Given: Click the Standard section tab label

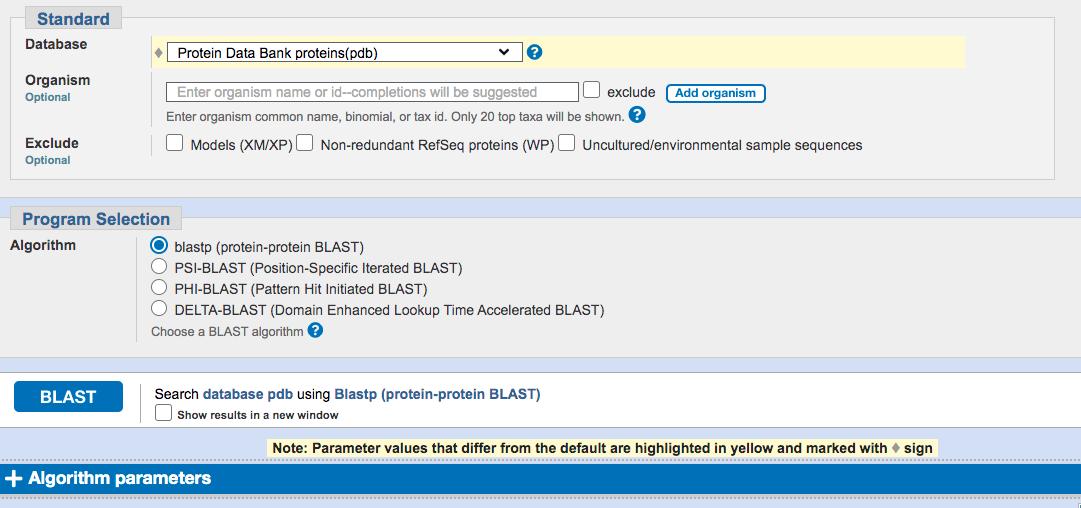Looking at the screenshot, I should point(73,19).
